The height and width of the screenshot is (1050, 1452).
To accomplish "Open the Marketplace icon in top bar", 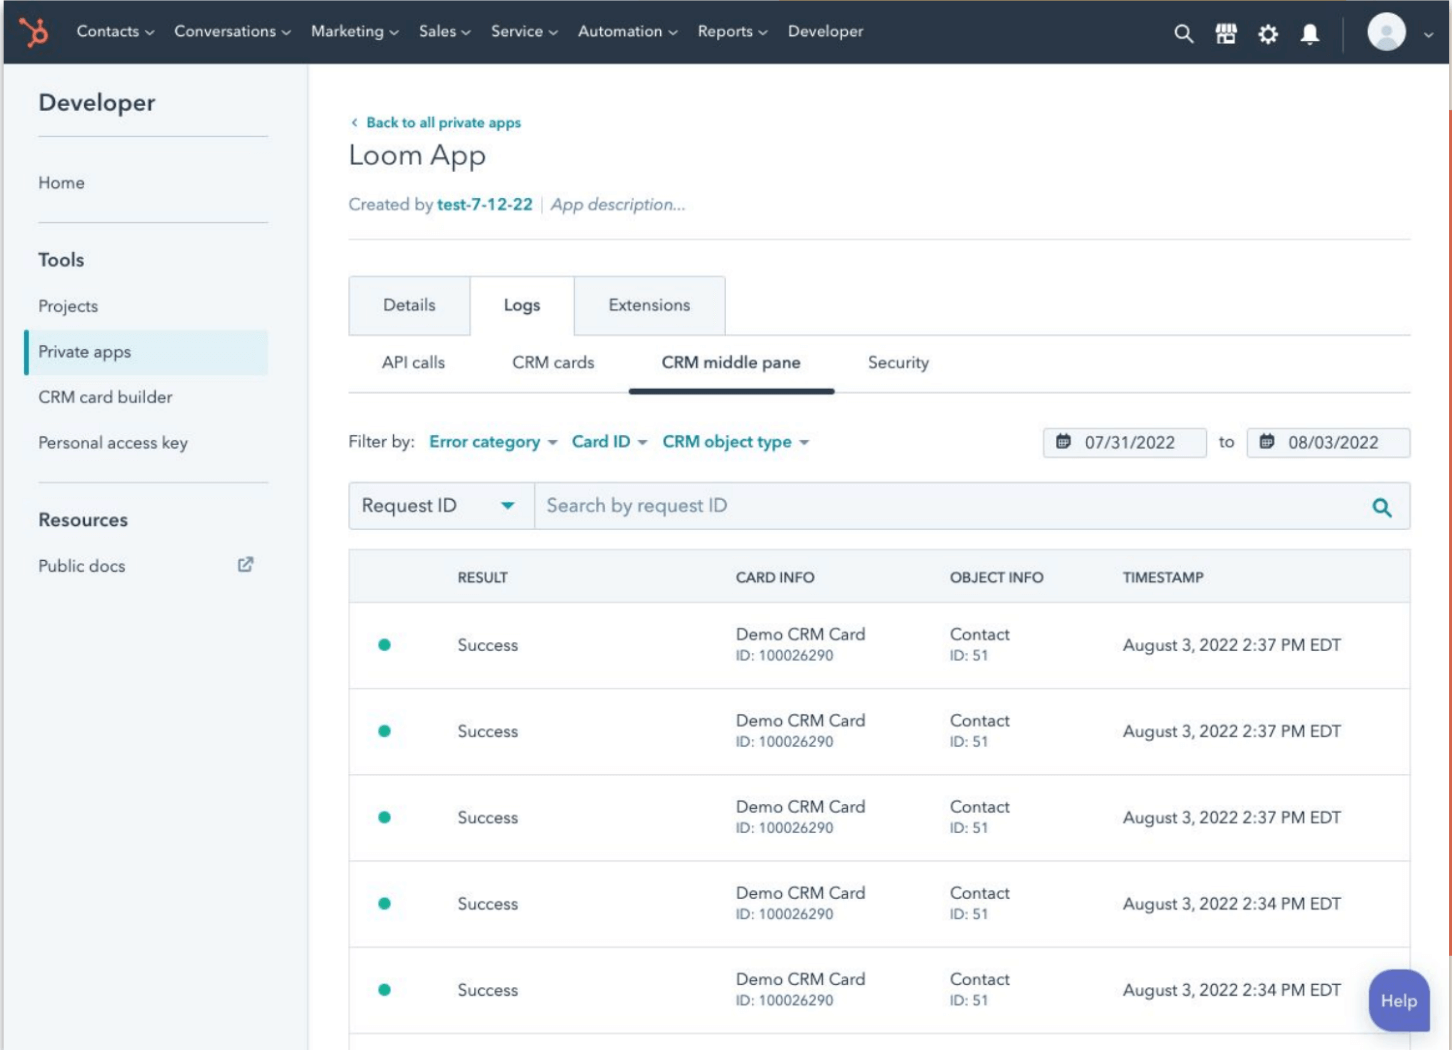I will tap(1225, 33).
